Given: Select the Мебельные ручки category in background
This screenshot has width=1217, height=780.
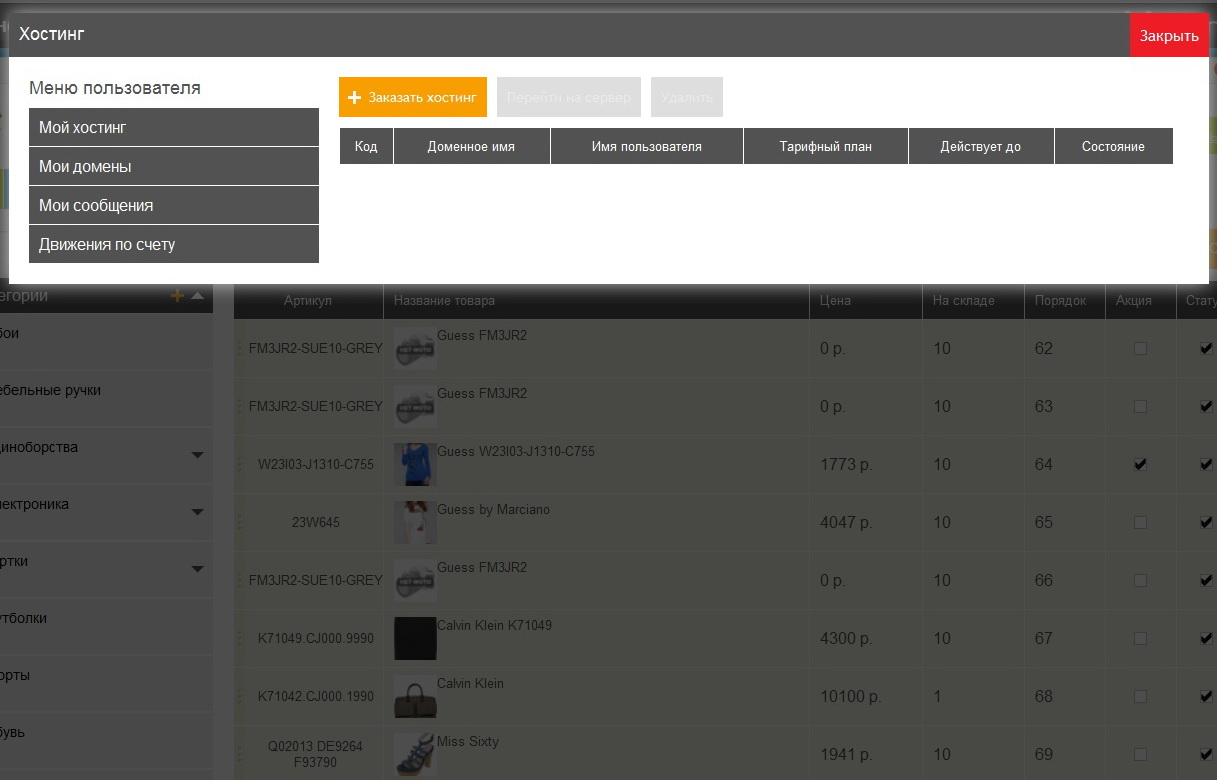Looking at the screenshot, I should pos(106,399).
